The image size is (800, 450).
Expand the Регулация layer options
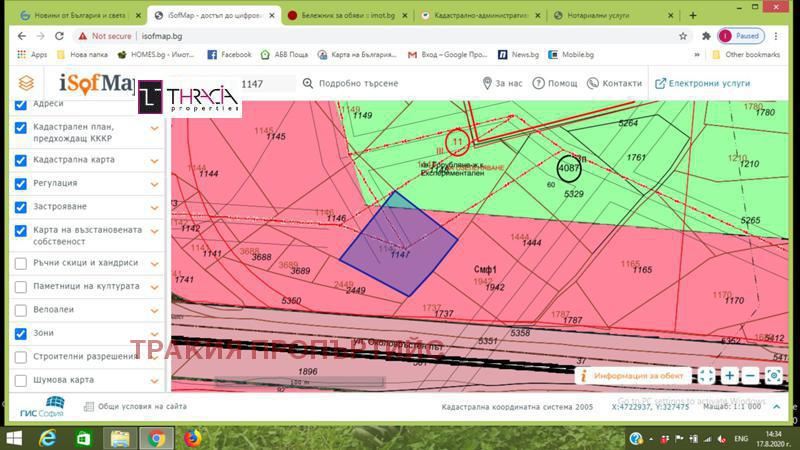click(154, 184)
